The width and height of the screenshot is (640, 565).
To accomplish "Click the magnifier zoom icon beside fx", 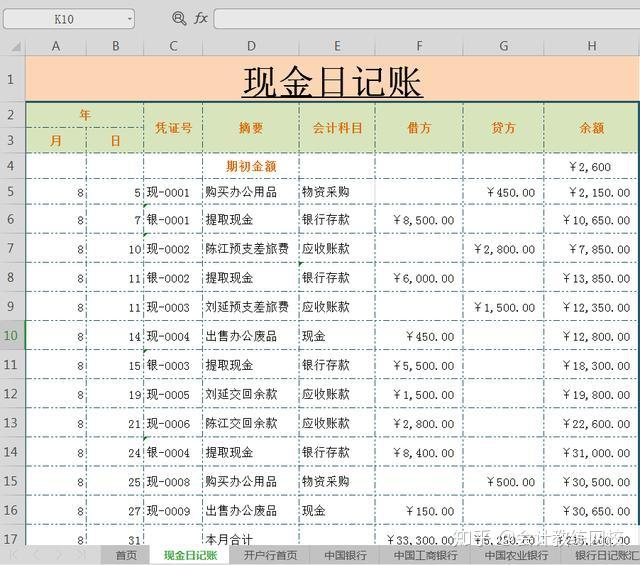I will [179, 18].
